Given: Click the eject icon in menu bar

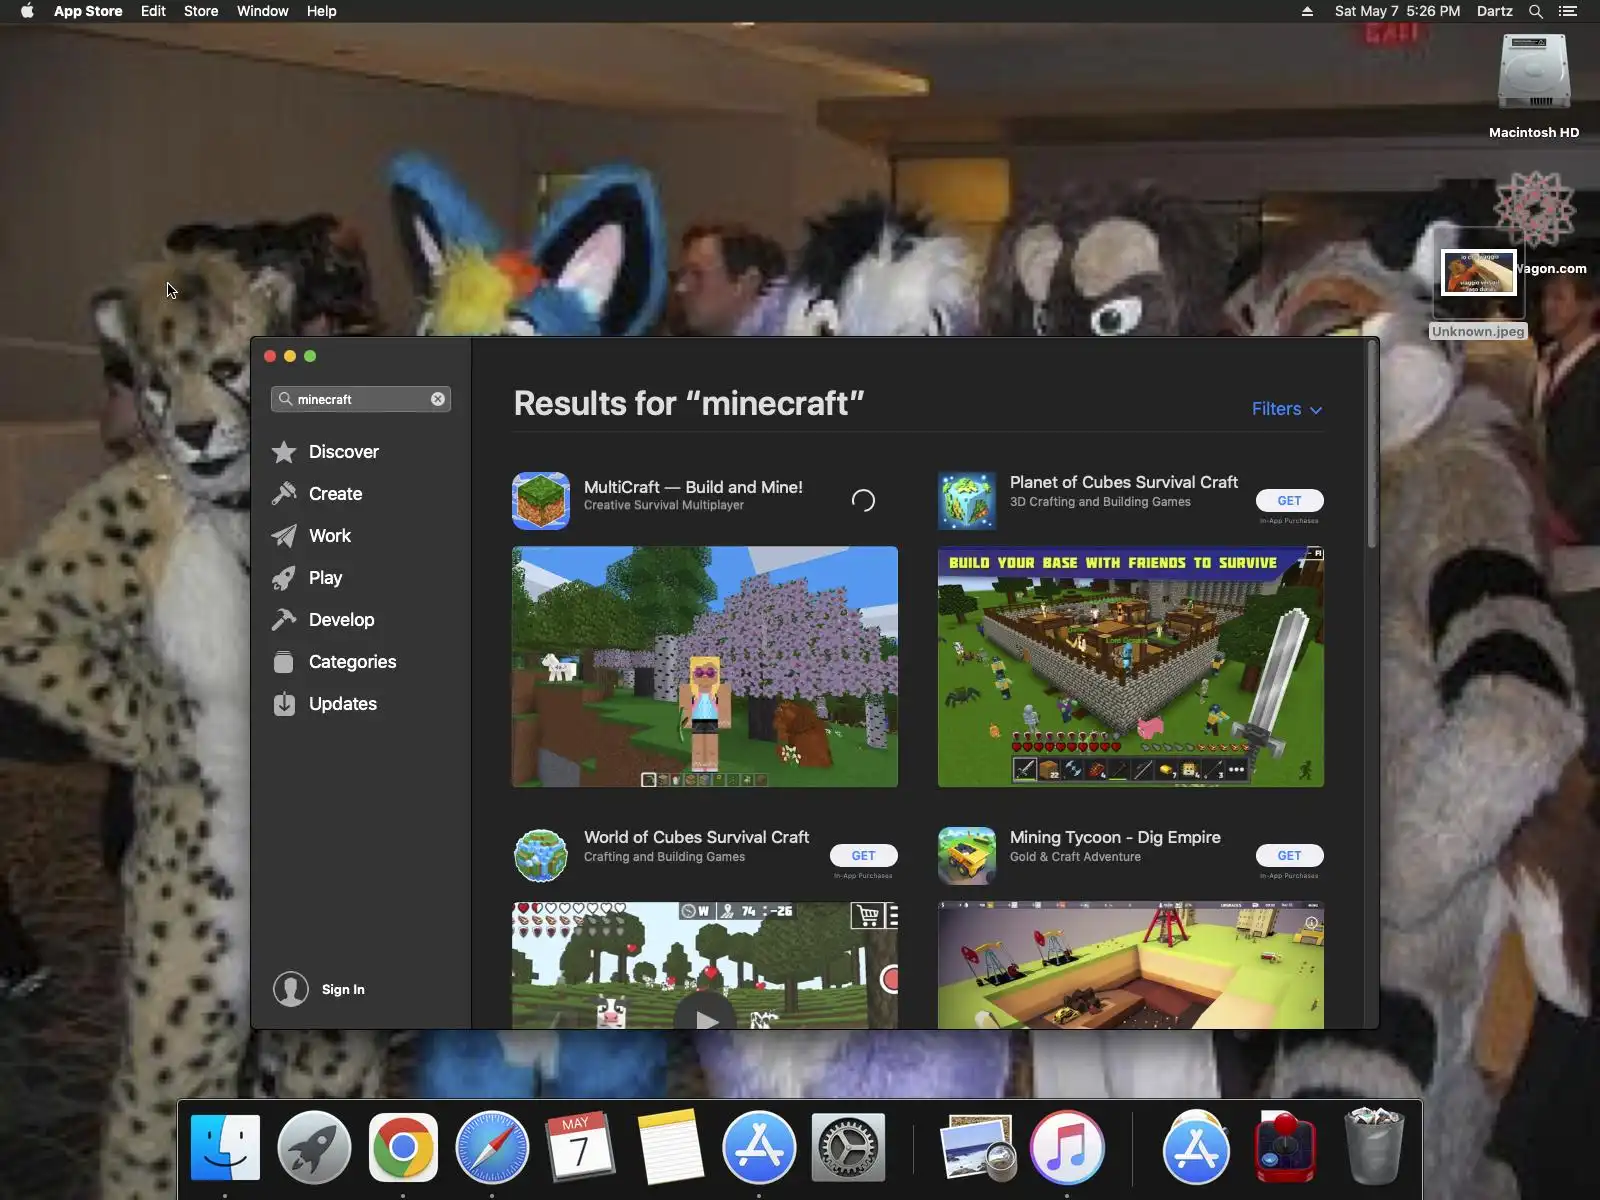Looking at the screenshot, I should (x=1307, y=11).
